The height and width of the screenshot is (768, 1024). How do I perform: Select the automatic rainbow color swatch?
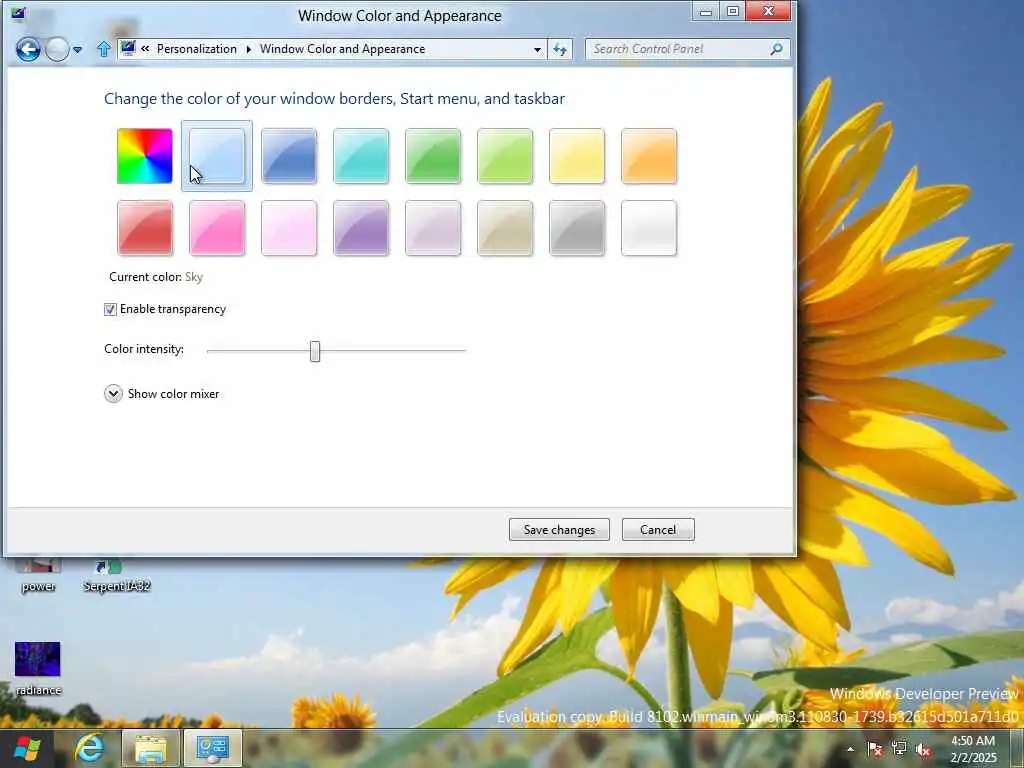tap(145, 156)
